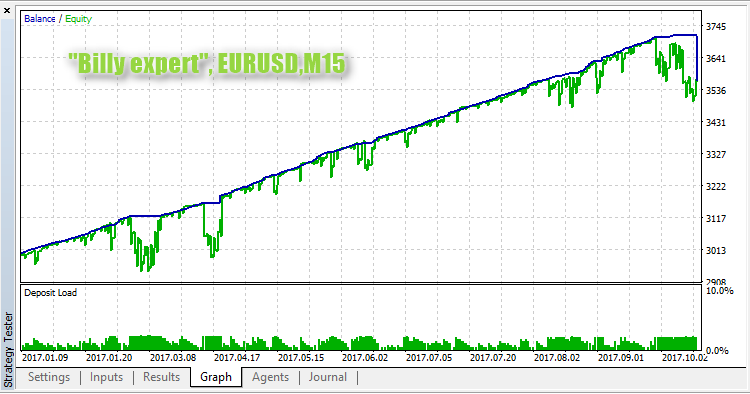Close the Strategy Tester panel
This screenshot has height=394, width=750.
tap(7, 10)
